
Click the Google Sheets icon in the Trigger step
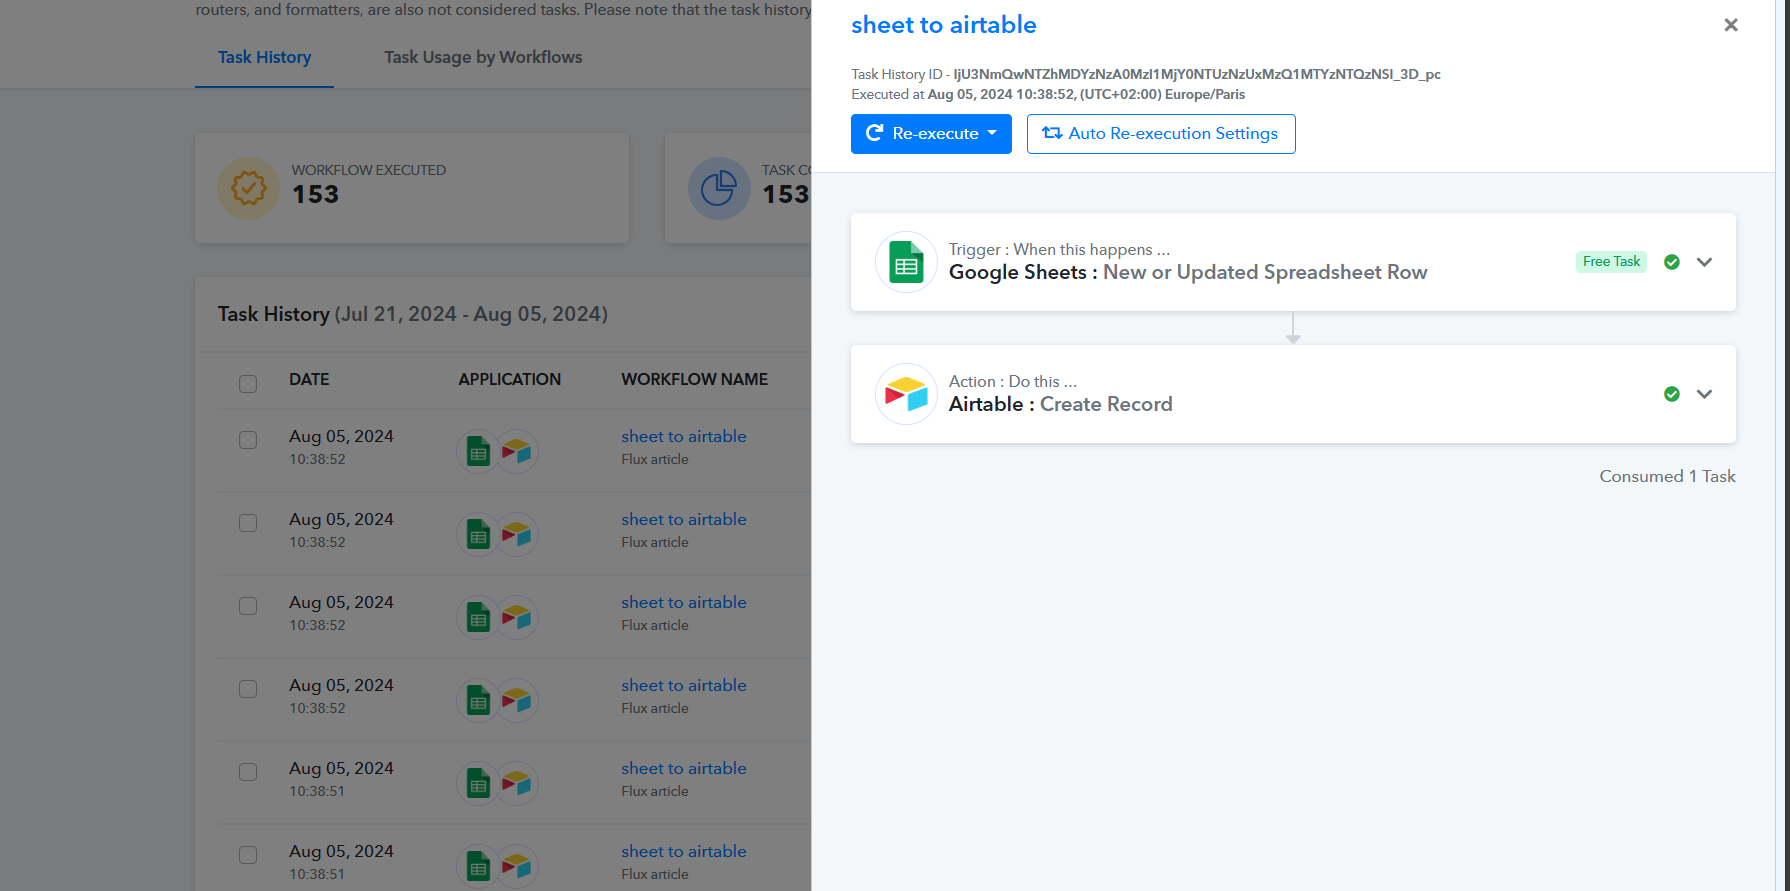(x=906, y=262)
